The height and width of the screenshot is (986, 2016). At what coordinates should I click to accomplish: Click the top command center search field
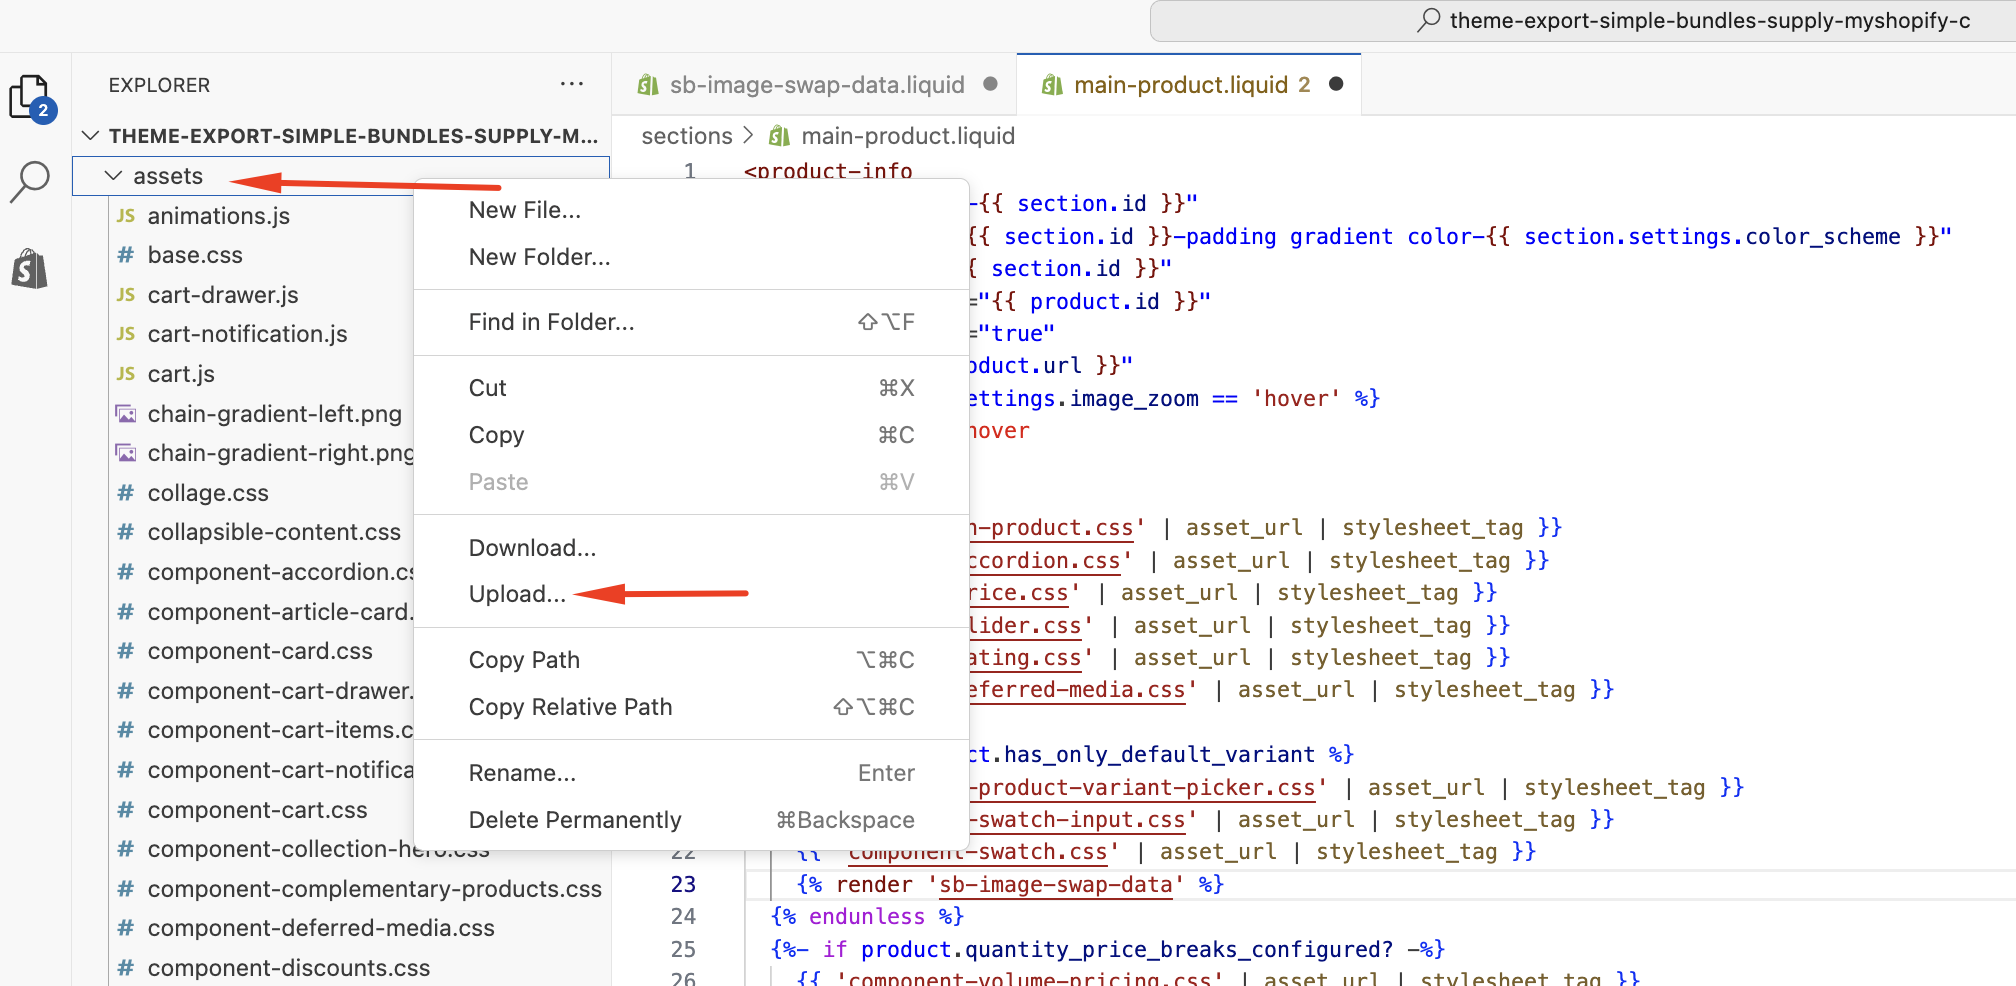(1700, 21)
